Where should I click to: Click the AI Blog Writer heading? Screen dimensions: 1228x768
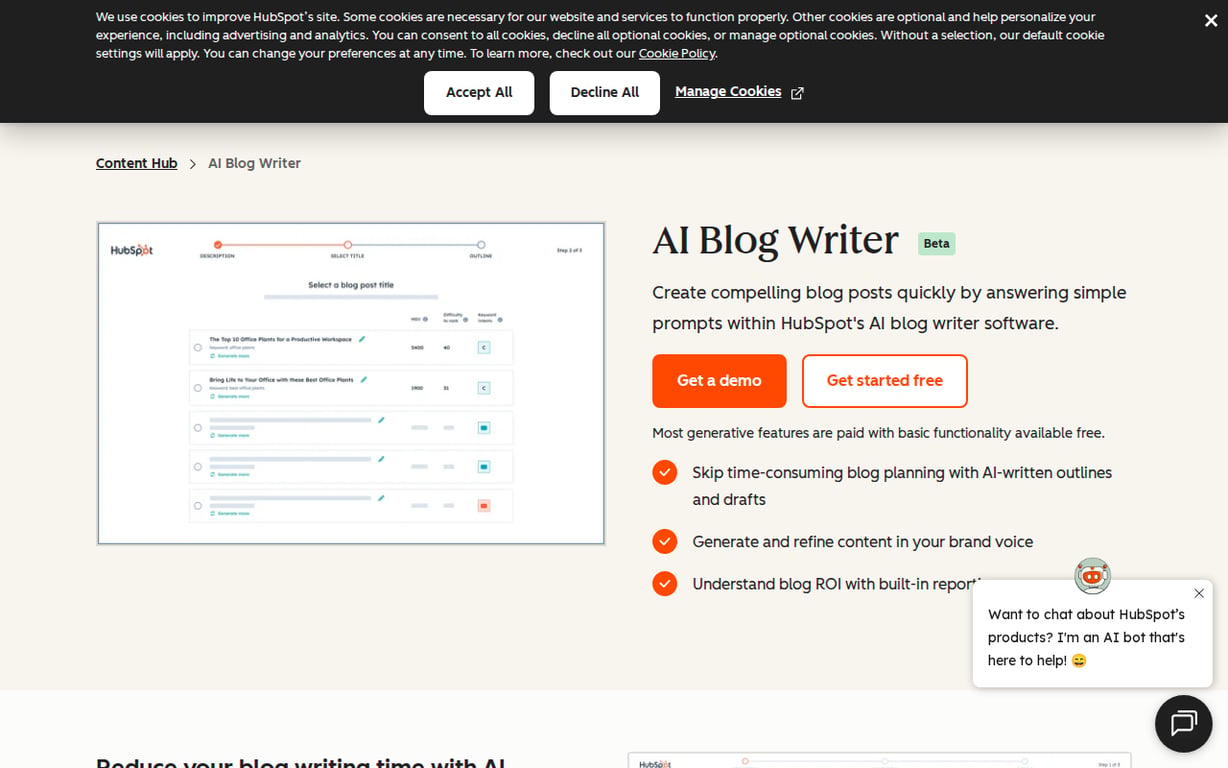click(x=776, y=241)
